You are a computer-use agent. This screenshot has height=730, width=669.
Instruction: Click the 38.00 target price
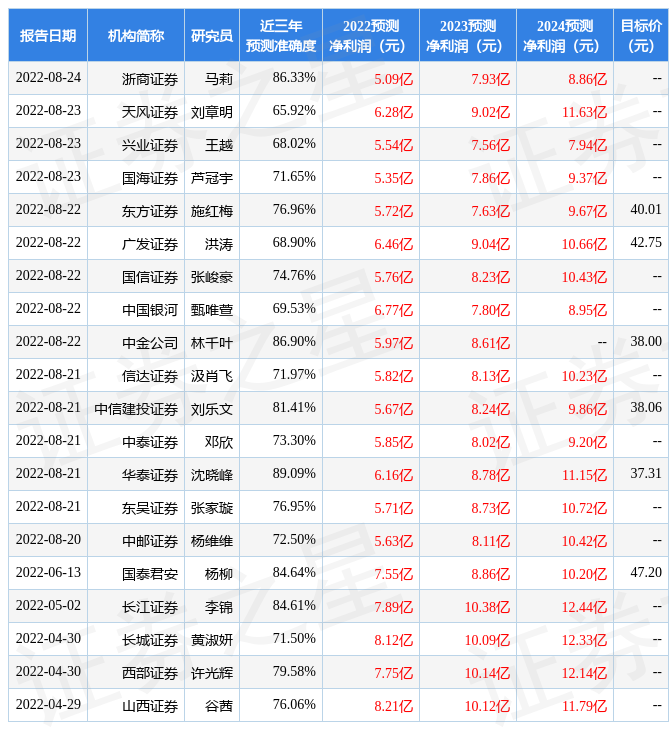click(646, 342)
